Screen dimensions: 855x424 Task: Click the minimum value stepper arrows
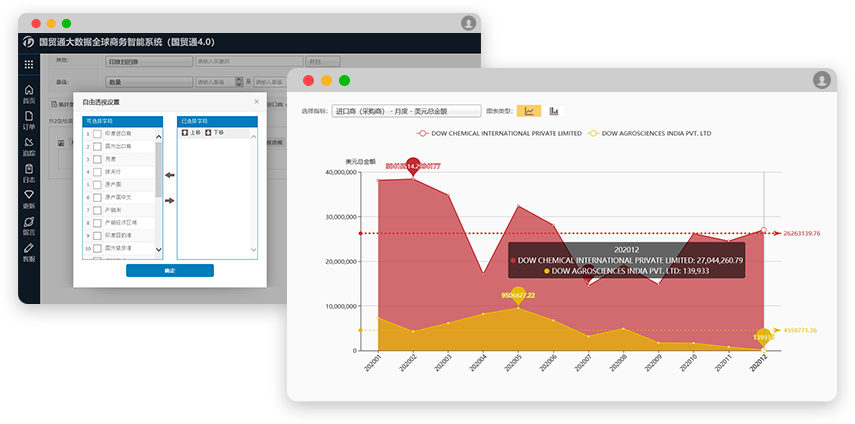[239, 82]
